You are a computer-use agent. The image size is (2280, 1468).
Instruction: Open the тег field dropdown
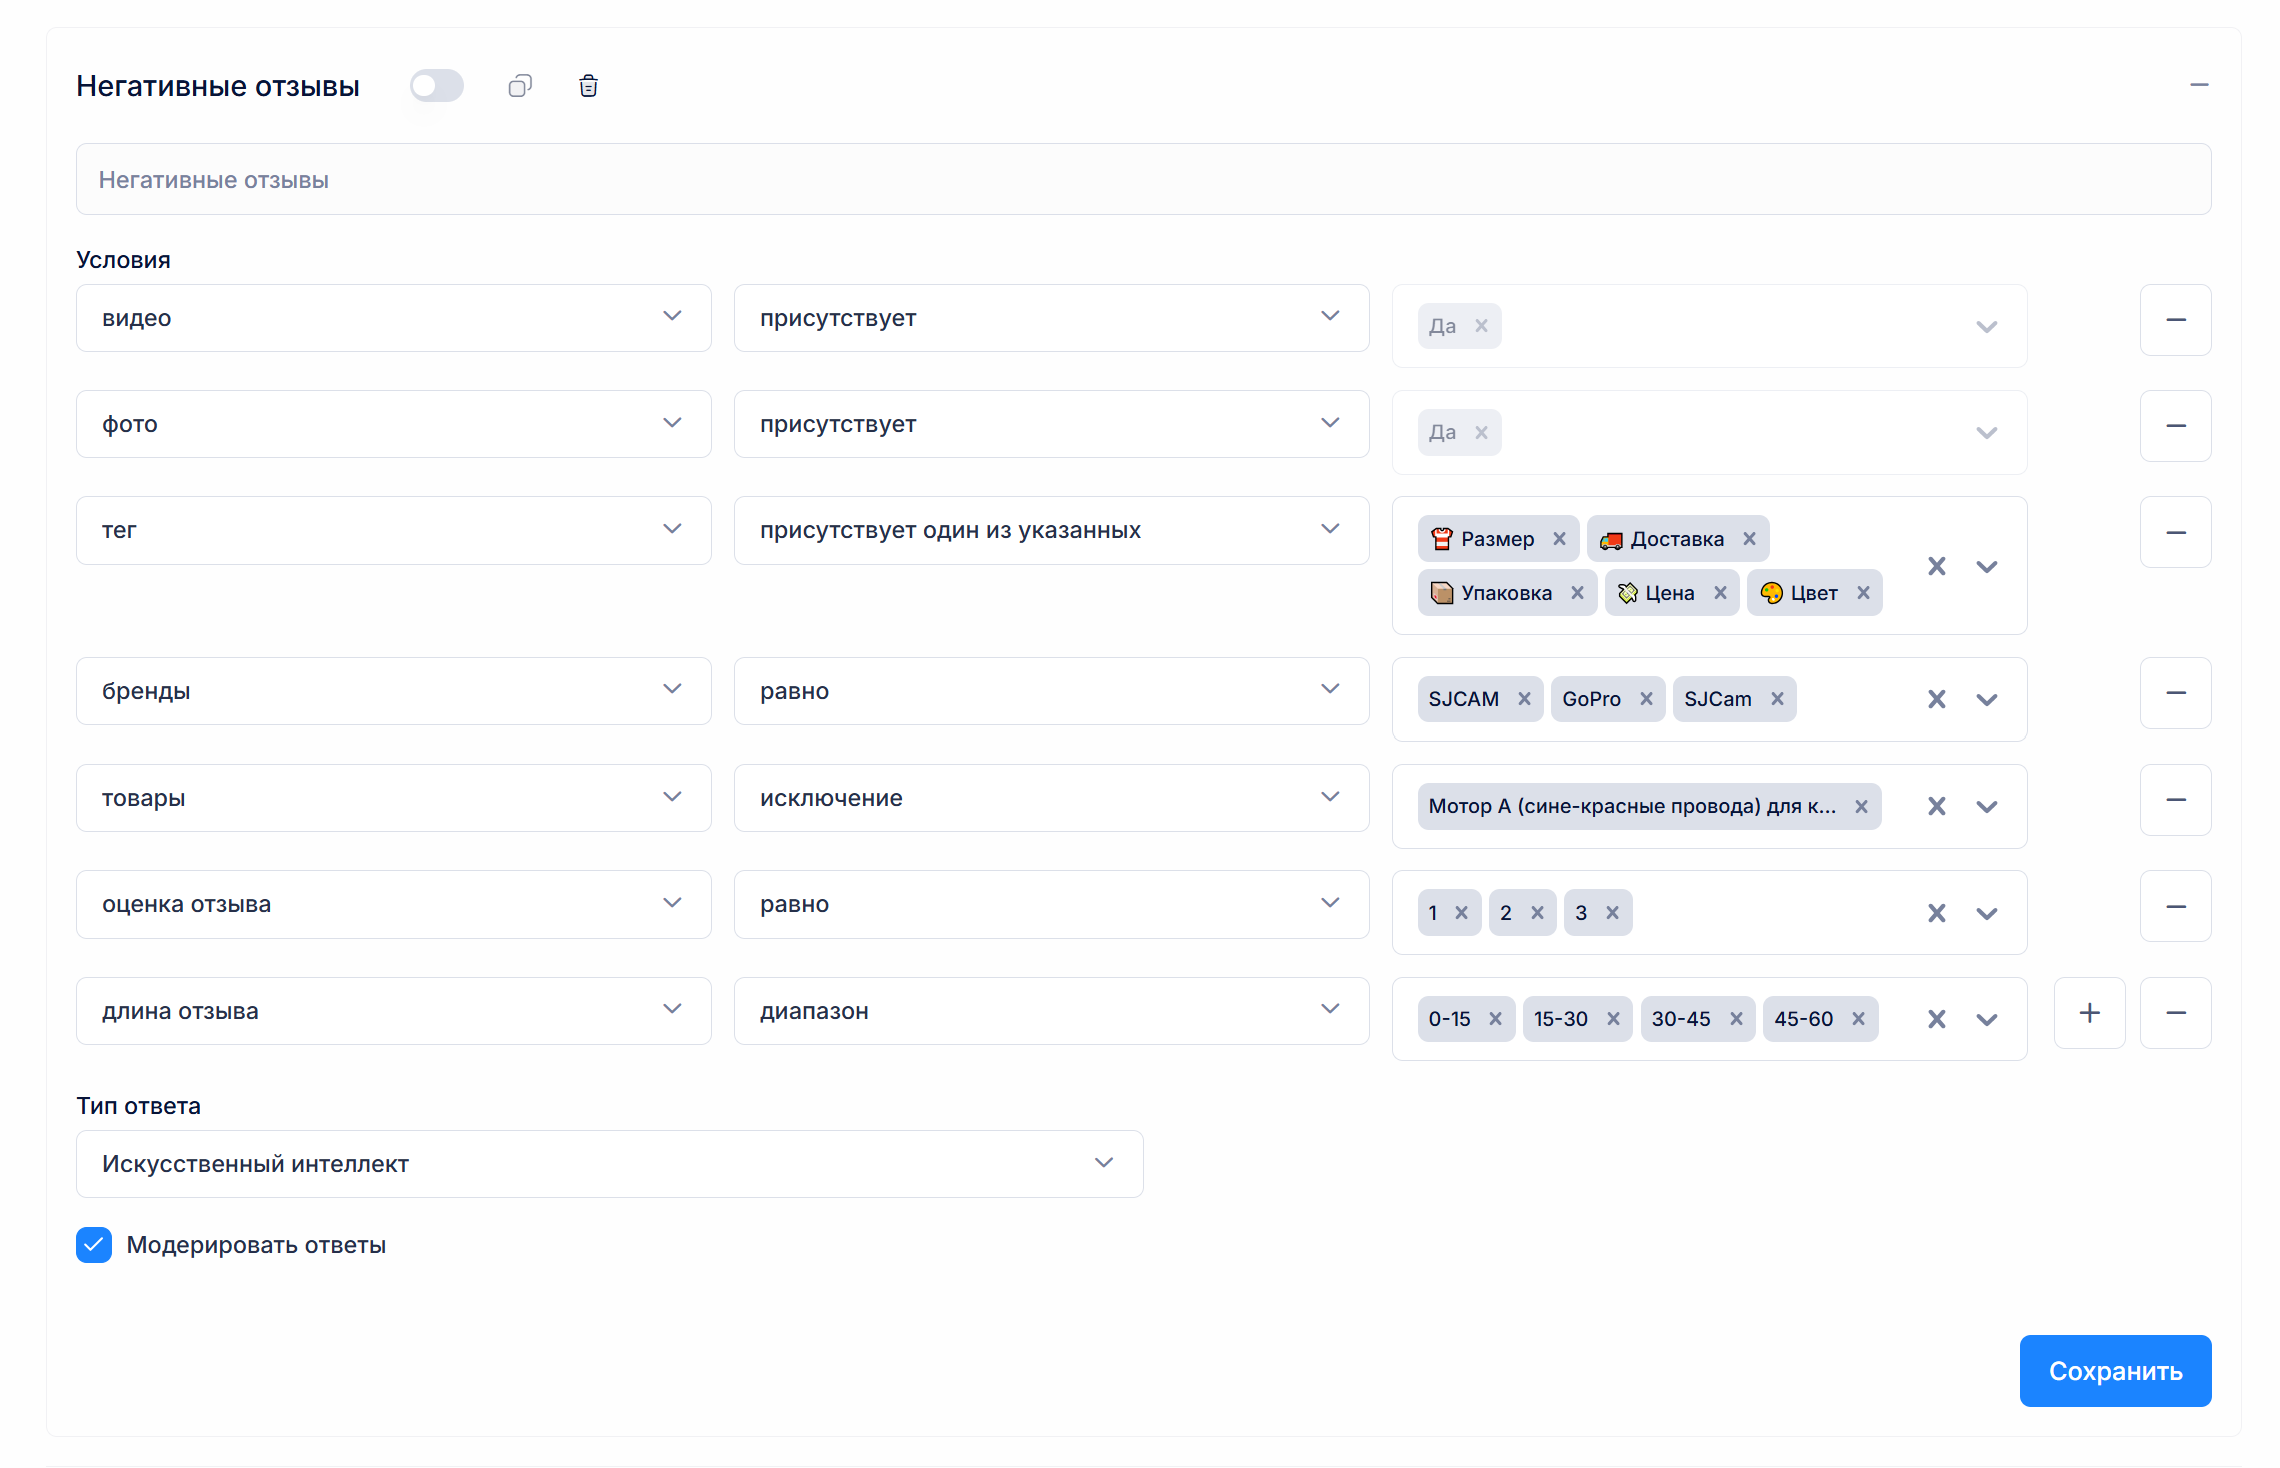pos(393,530)
